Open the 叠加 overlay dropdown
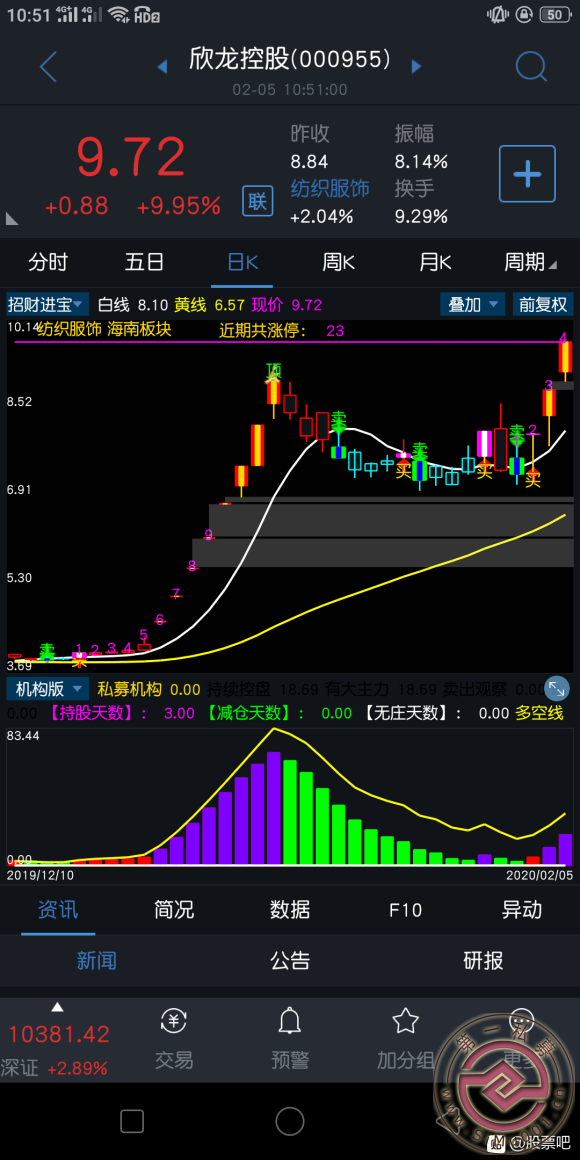The width and height of the screenshot is (580, 1160). point(473,304)
